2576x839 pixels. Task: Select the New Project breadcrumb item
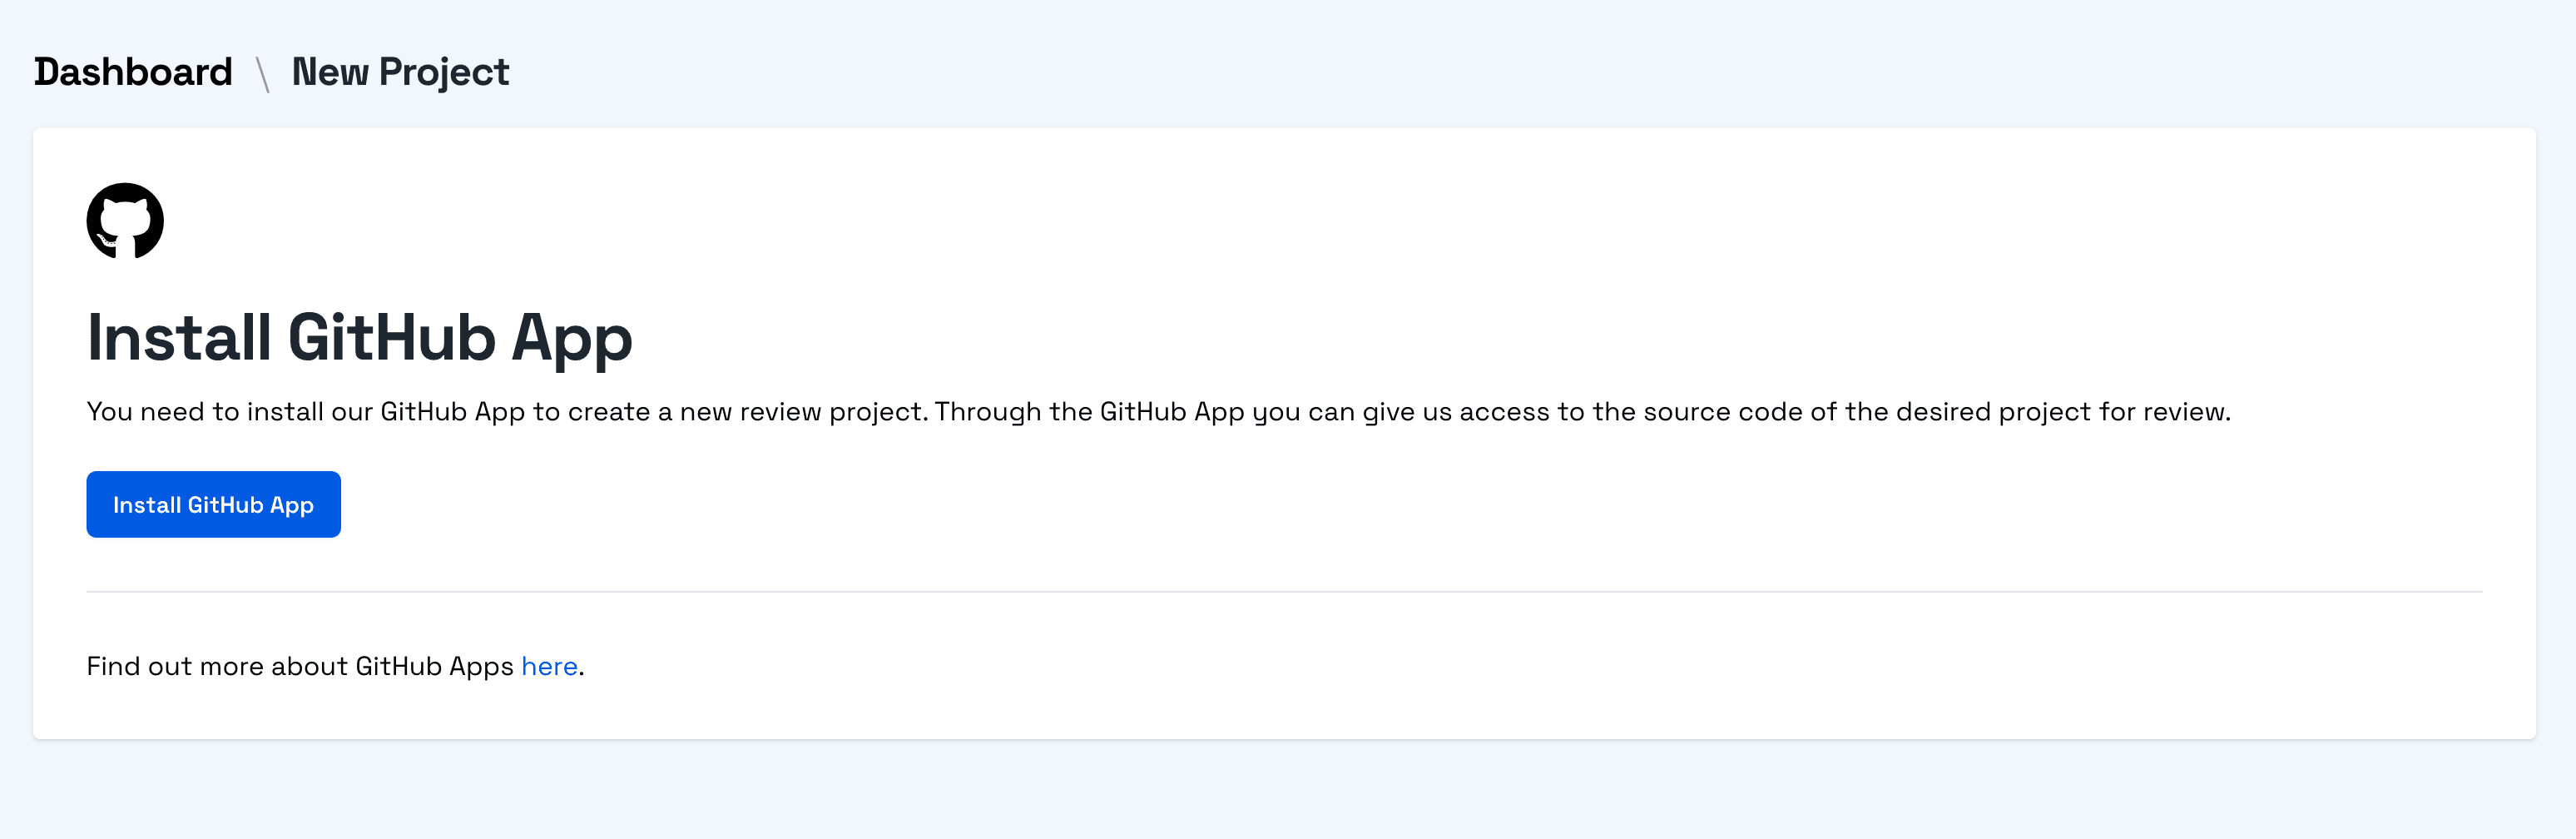pos(400,72)
